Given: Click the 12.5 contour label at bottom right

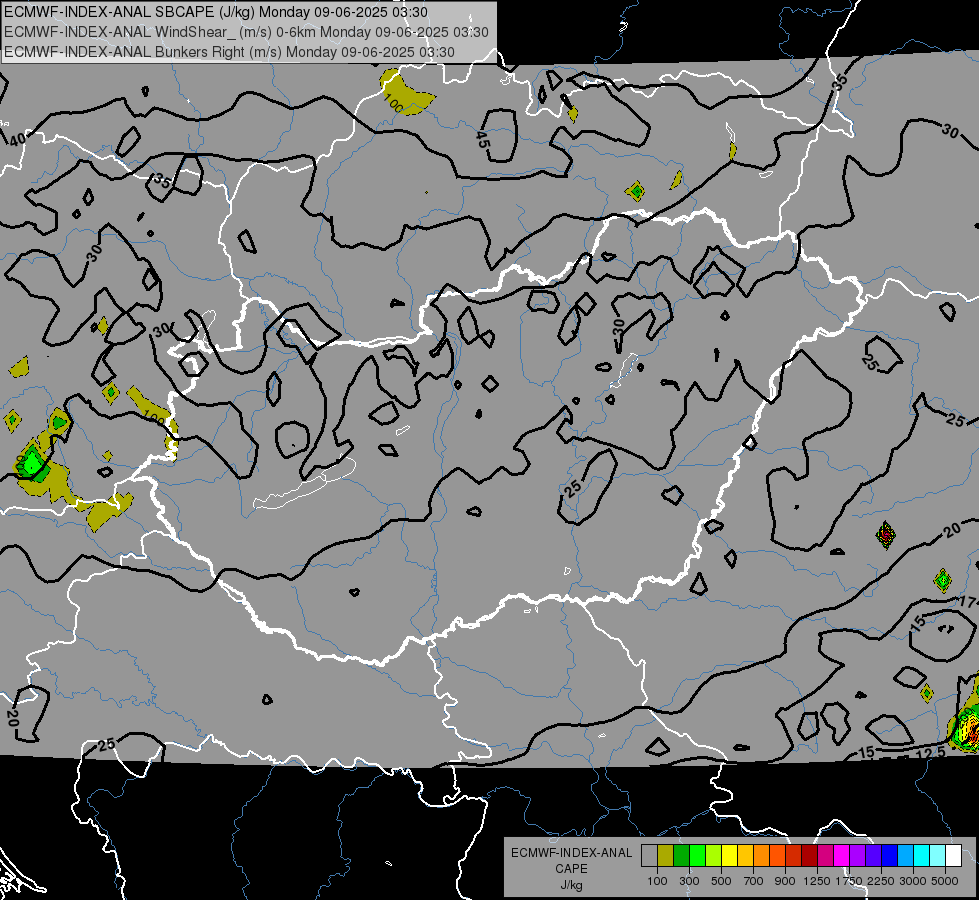Looking at the screenshot, I should (x=930, y=754).
